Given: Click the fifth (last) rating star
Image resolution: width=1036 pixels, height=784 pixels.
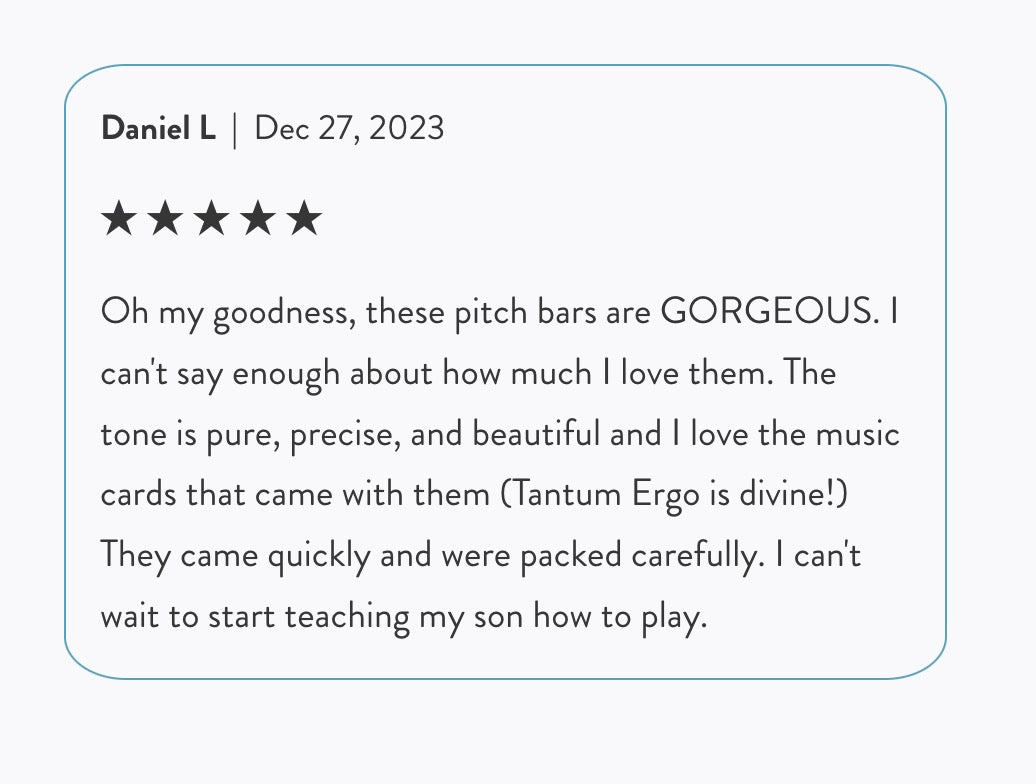Looking at the screenshot, I should point(303,218).
